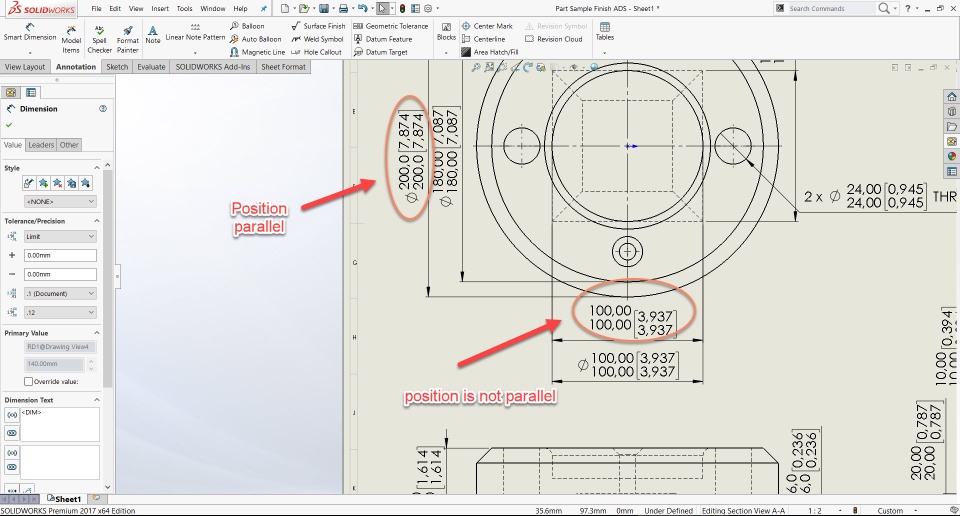This screenshot has width=960, height=516.
Task: Click the 1 : 2 scale status
Action: (x=814, y=510)
